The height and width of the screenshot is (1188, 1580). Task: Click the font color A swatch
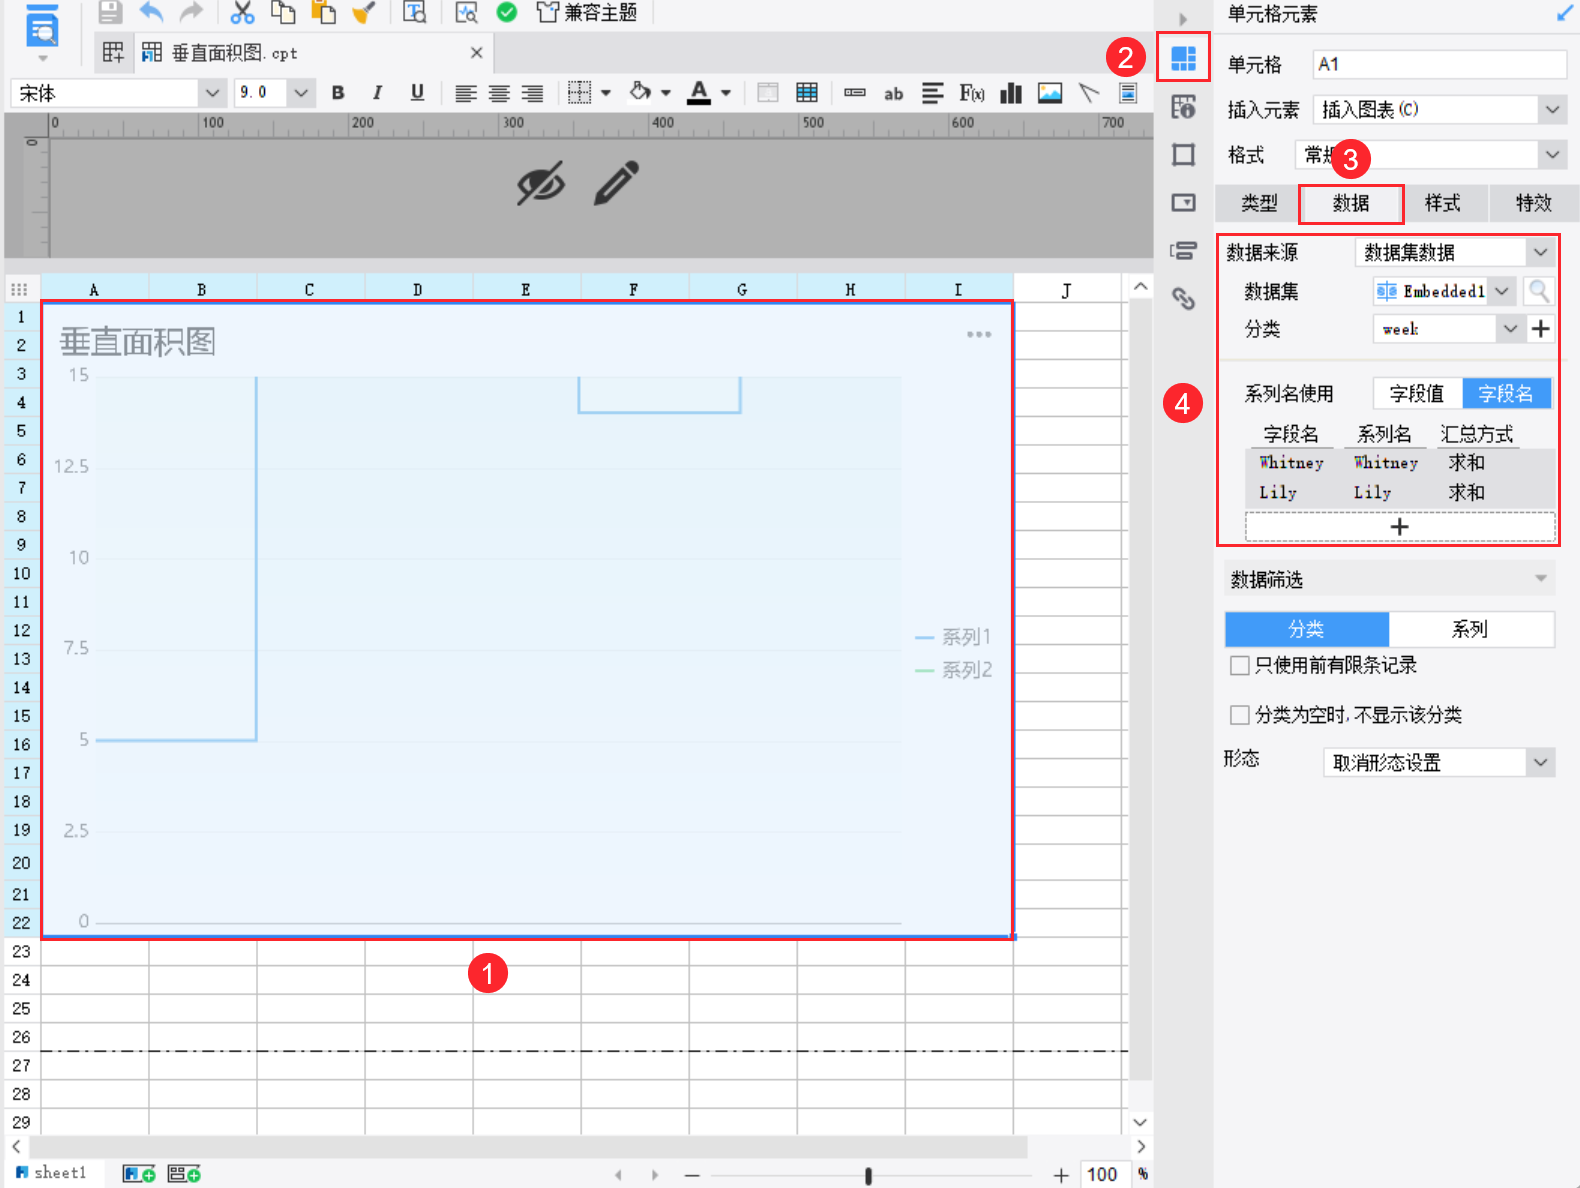coord(699,93)
